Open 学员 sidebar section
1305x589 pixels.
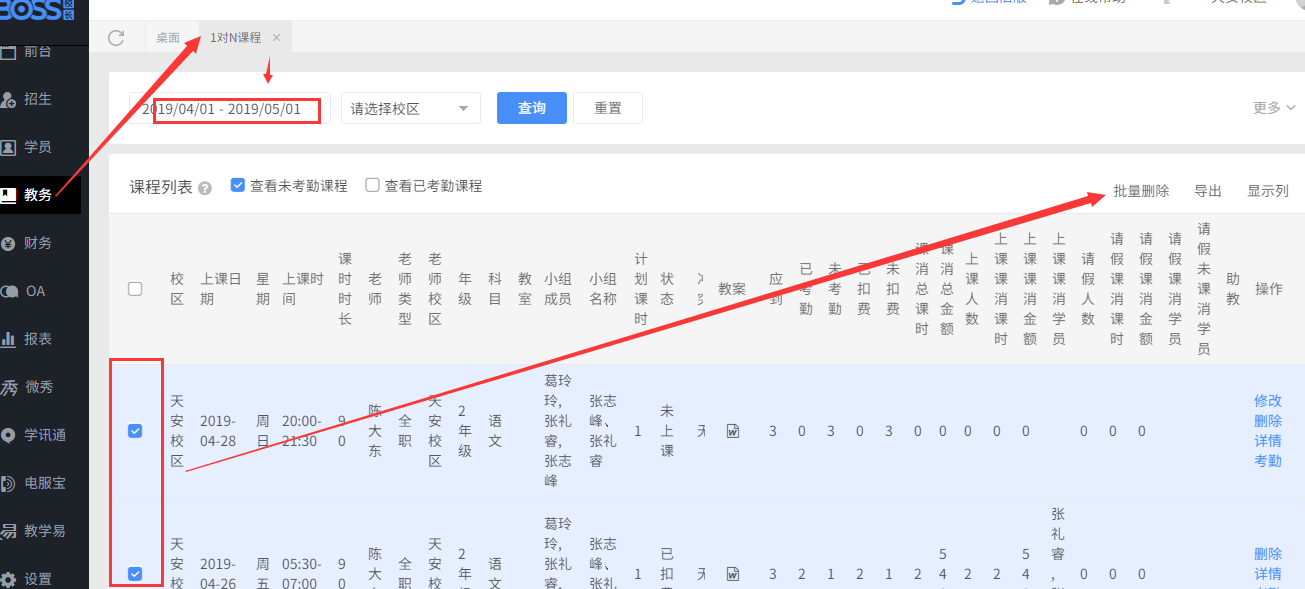40,147
